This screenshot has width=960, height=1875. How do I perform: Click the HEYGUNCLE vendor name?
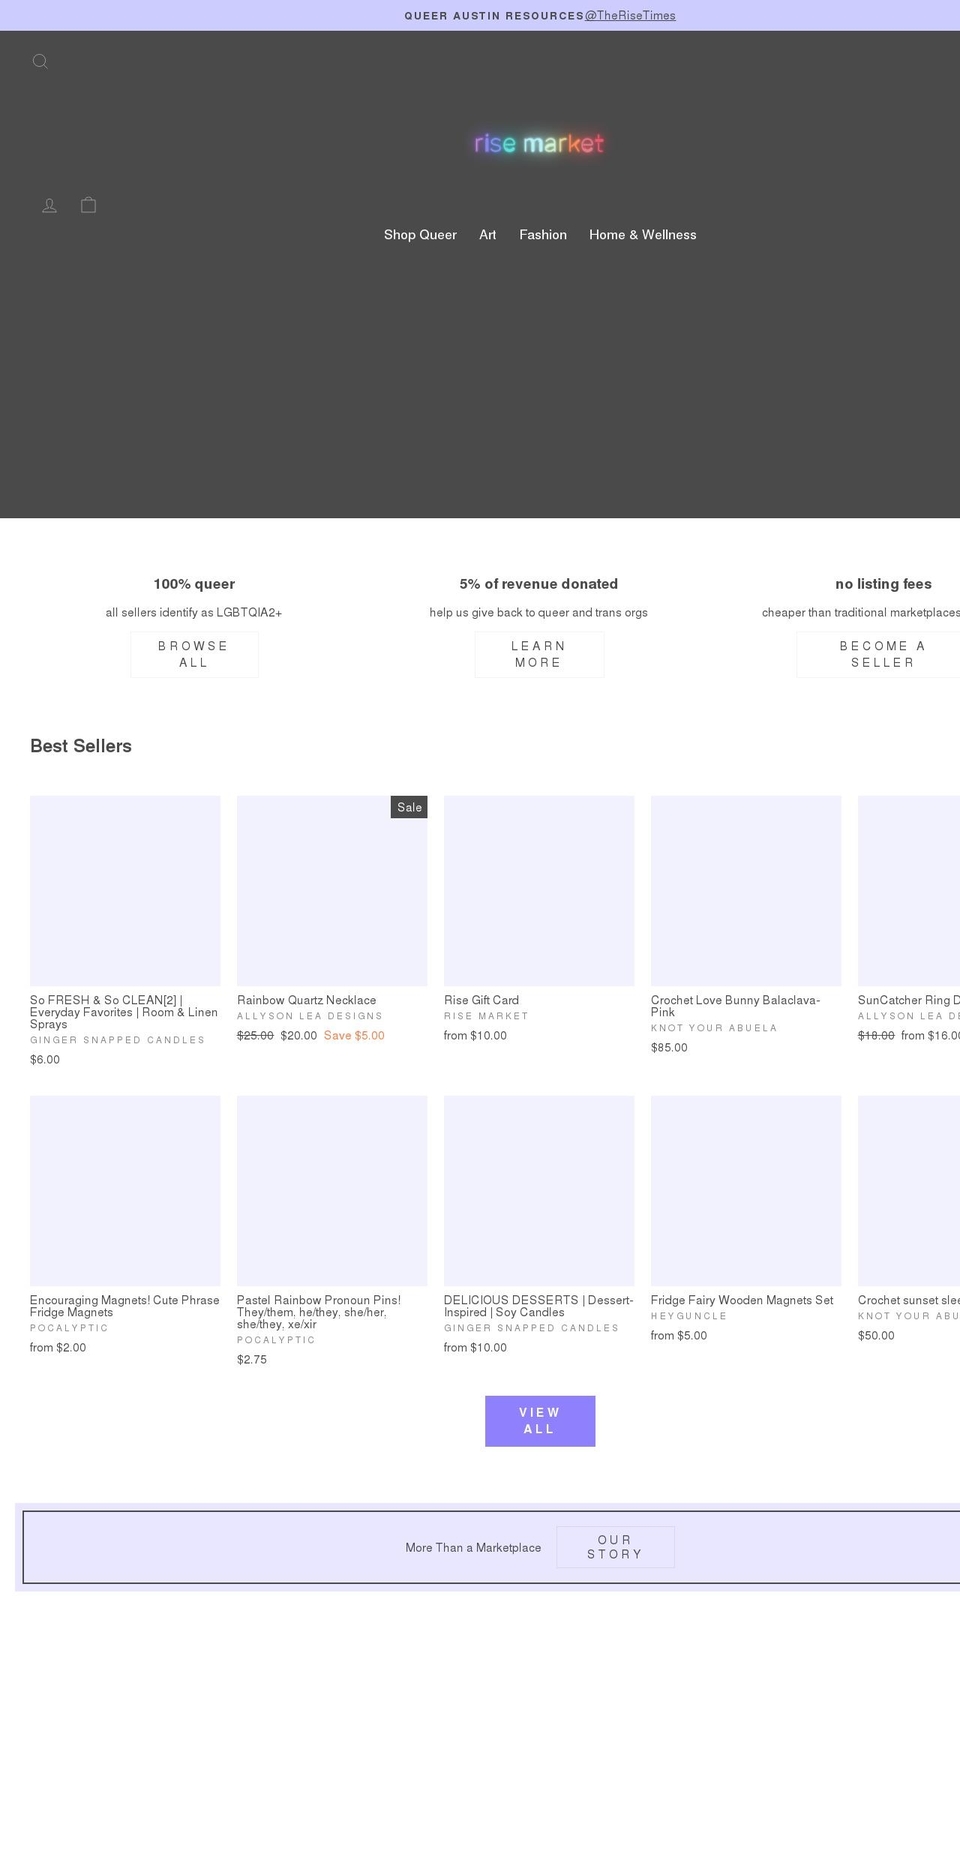coord(689,1316)
